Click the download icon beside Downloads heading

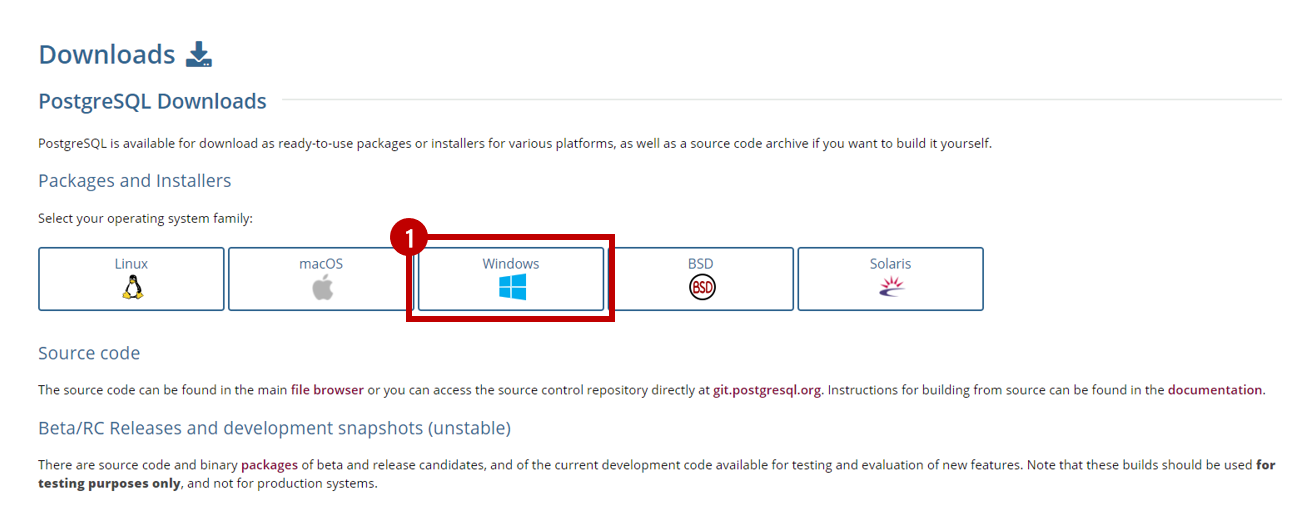(x=199, y=54)
